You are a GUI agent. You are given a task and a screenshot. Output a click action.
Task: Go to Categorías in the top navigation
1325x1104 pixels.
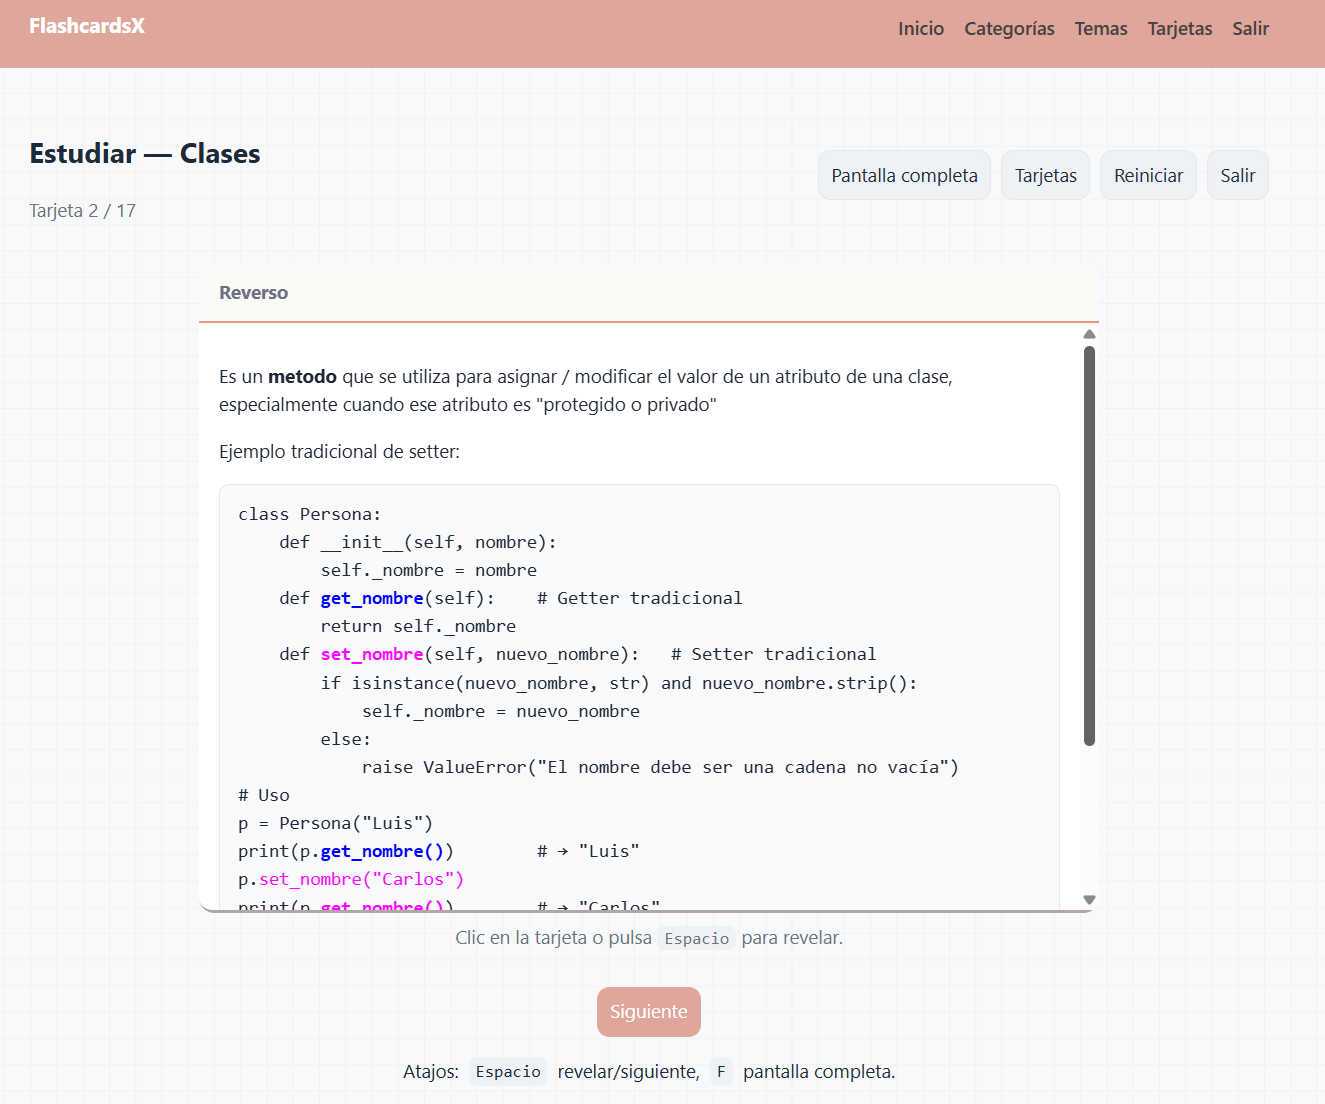coord(1008,29)
